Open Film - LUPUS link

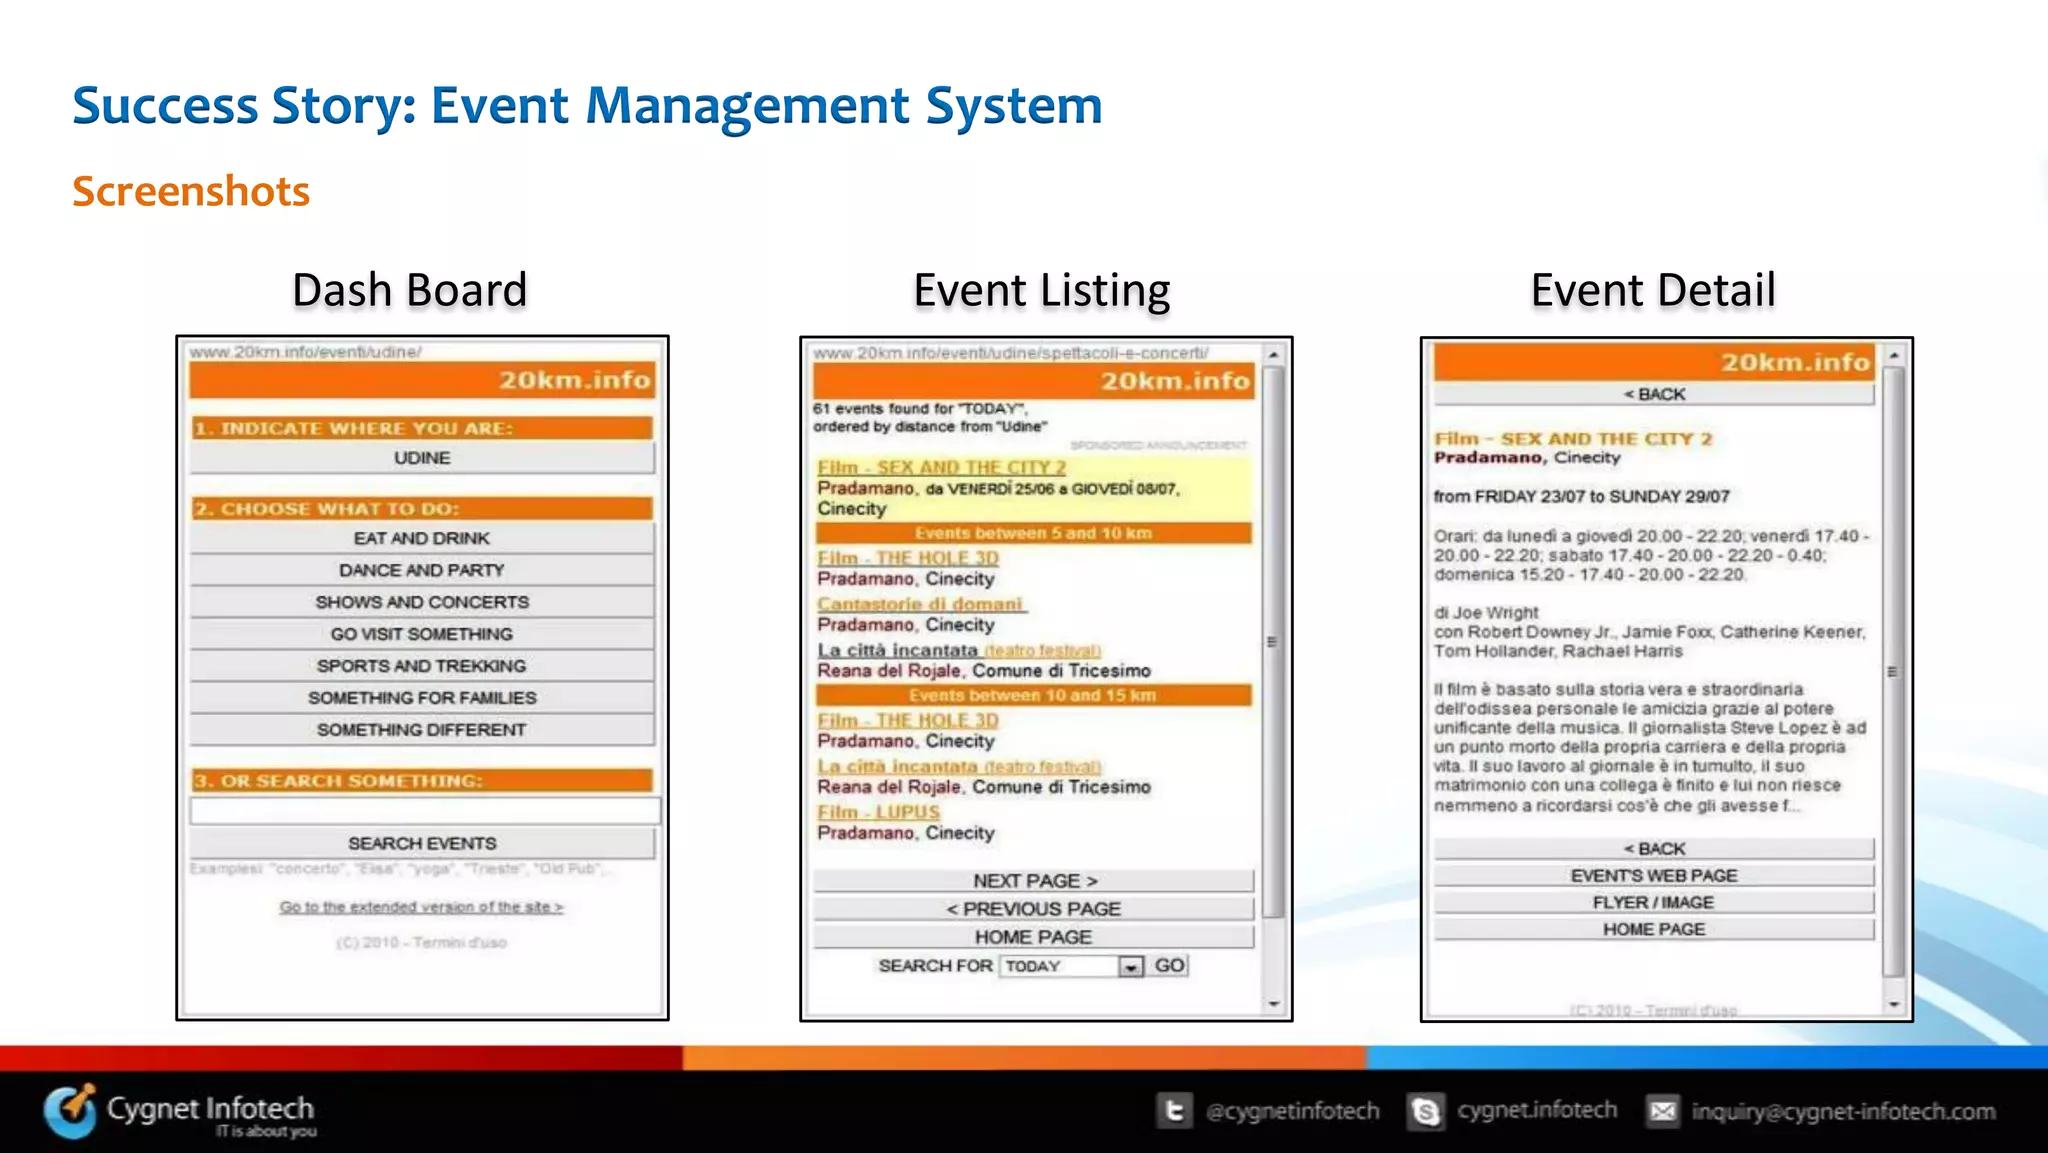coord(878,812)
